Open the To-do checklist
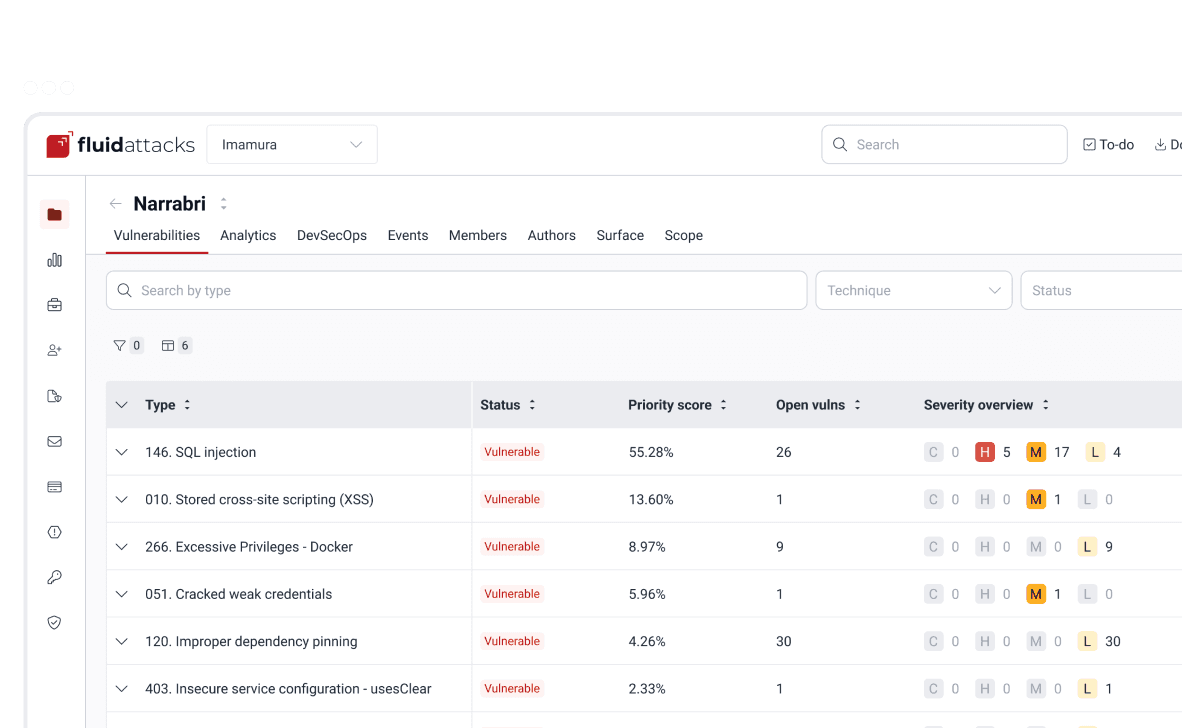Image resolution: width=1182 pixels, height=728 pixels. click(x=1108, y=144)
